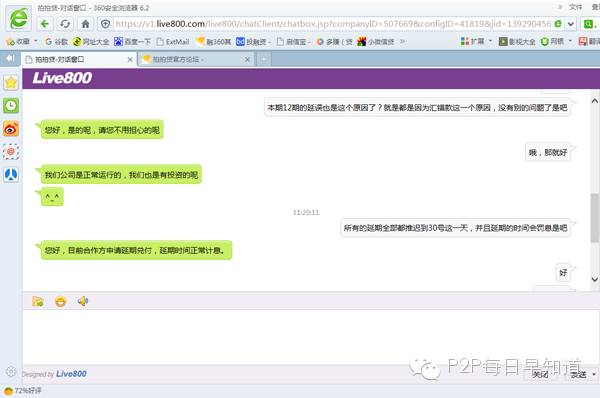Viewport: 600px width, 398px height.
Task: Click the 关闭 close chat button
Action: [x=540, y=374]
